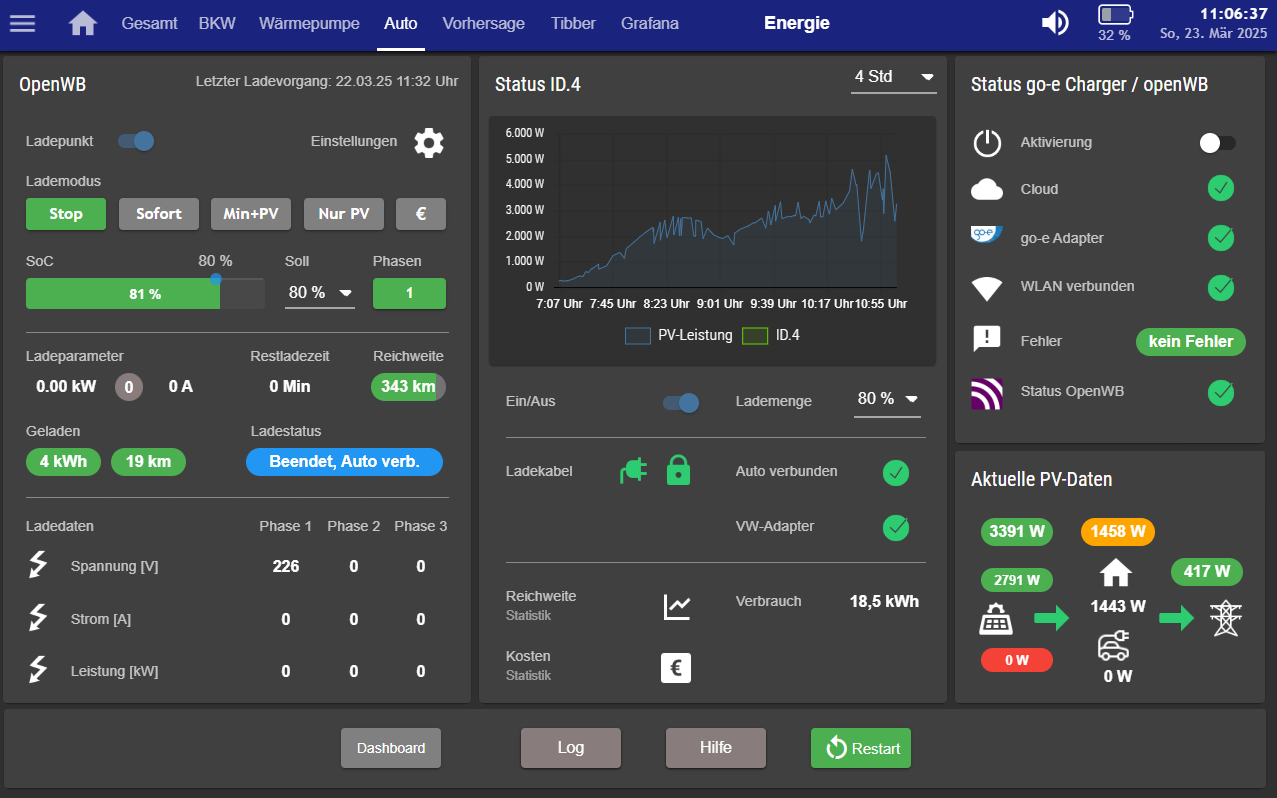This screenshot has width=1277, height=798.
Task: Click the ID.4 chart legend entry
Action: click(x=769, y=336)
